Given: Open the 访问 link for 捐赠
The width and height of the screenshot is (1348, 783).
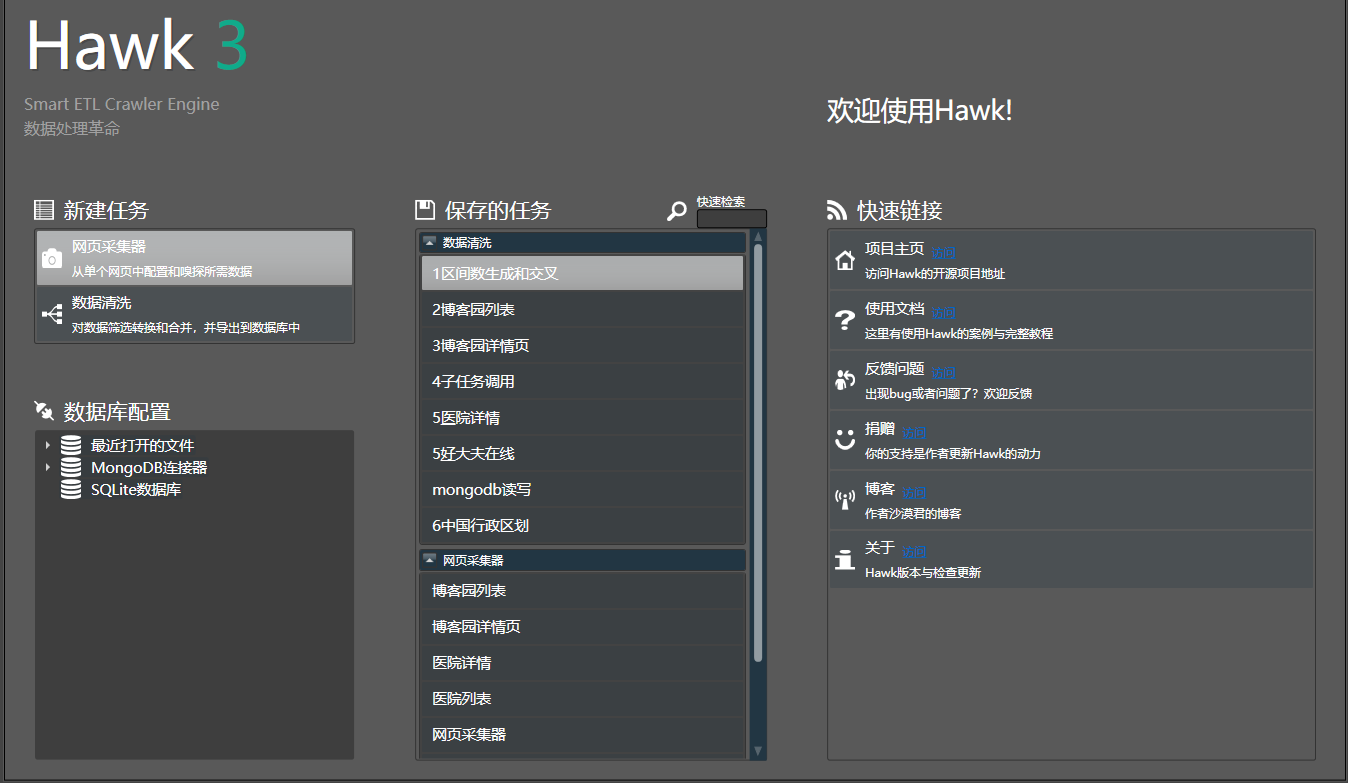Looking at the screenshot, I should [914, 433].
